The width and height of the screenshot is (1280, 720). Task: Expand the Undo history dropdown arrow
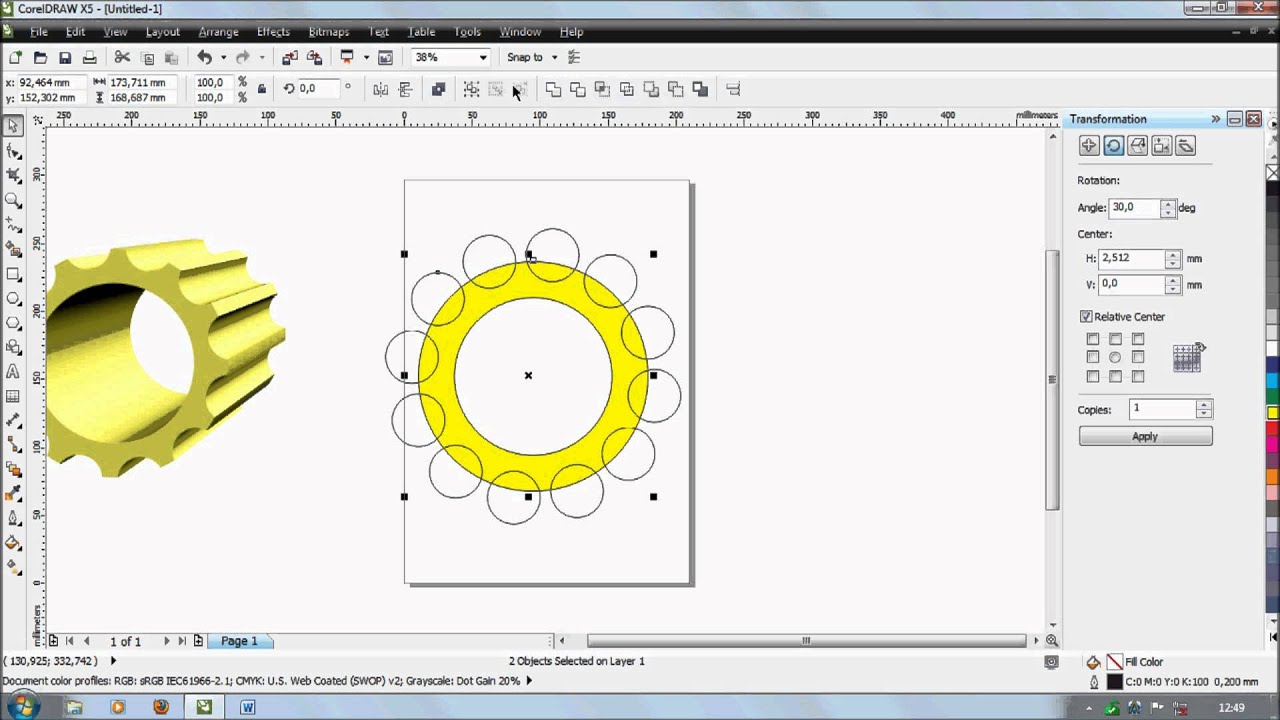pos(223,57)
